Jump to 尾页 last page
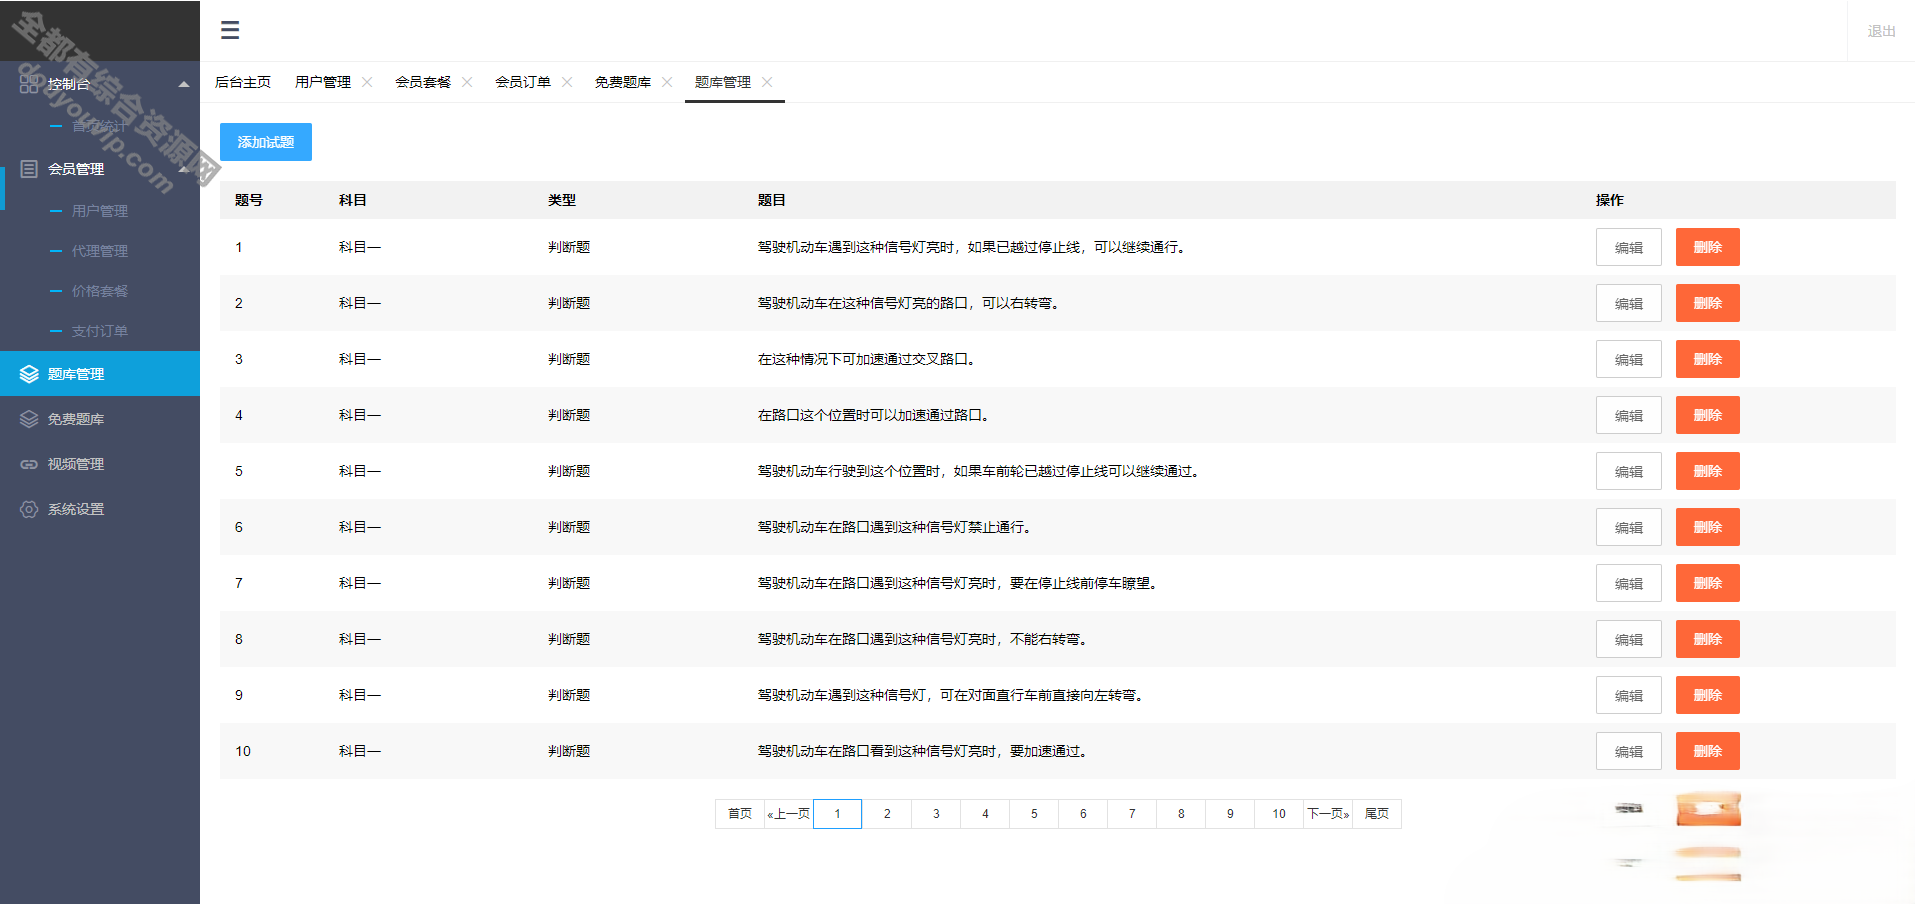This screenshot has width=1915, height=904. coord(1377,814)
